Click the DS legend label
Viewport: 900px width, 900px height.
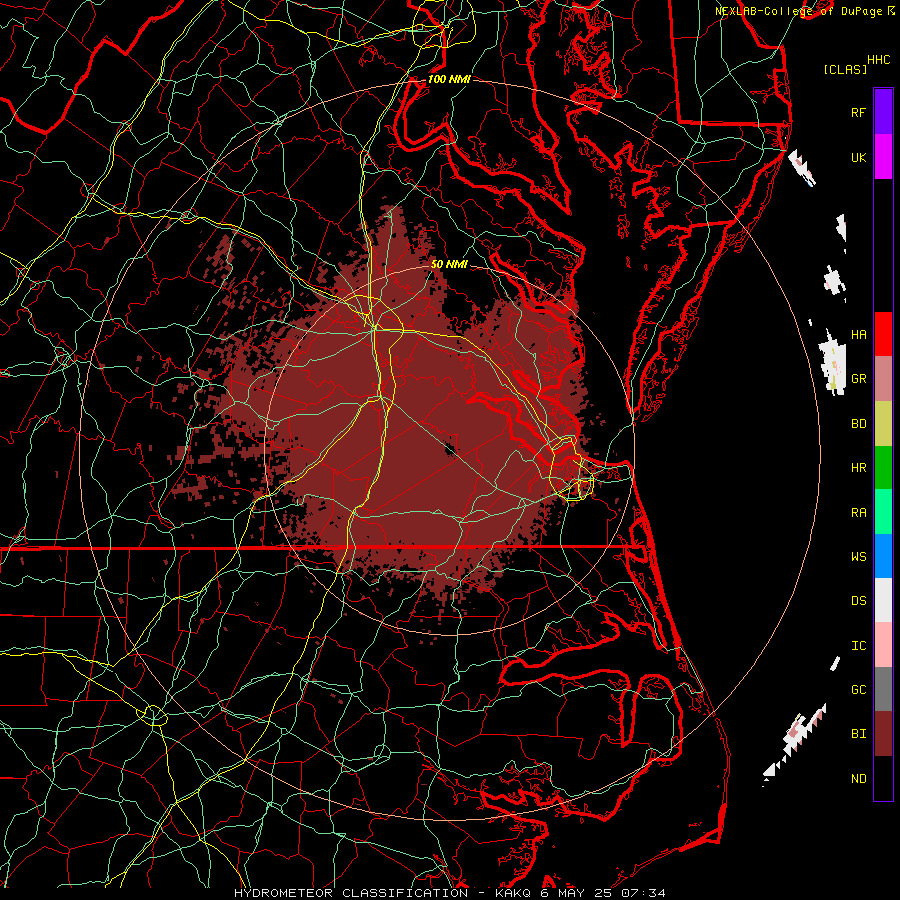(858, 601)
